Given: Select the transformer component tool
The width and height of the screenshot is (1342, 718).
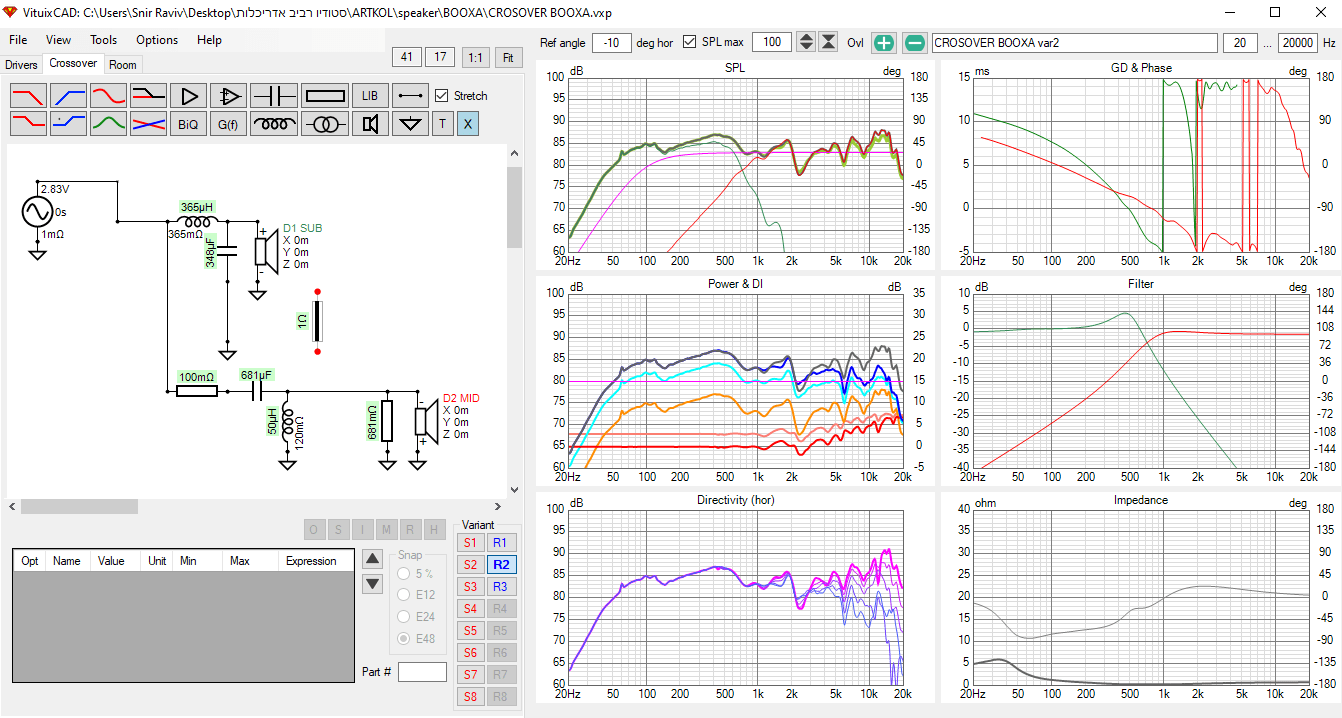Looking at the screenshot, I should pos(325,124).
